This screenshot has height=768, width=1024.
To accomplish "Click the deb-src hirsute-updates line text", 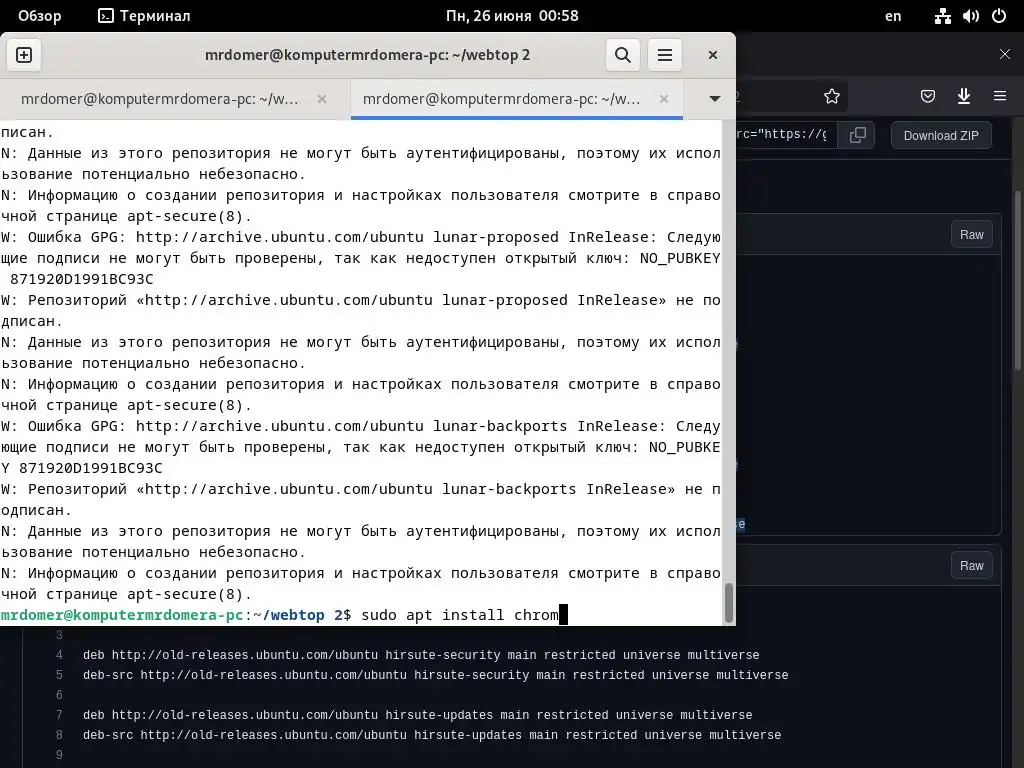I will tap(432, 735).
